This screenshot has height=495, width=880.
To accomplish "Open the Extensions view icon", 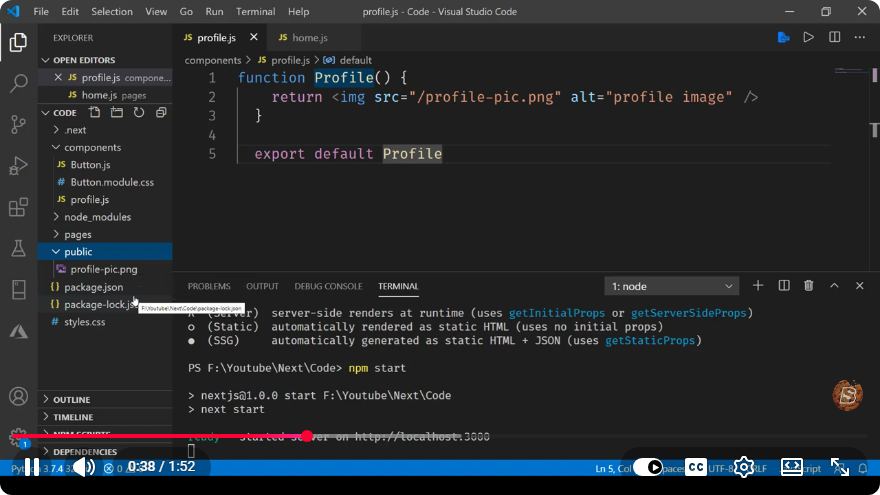I will 19,207.
